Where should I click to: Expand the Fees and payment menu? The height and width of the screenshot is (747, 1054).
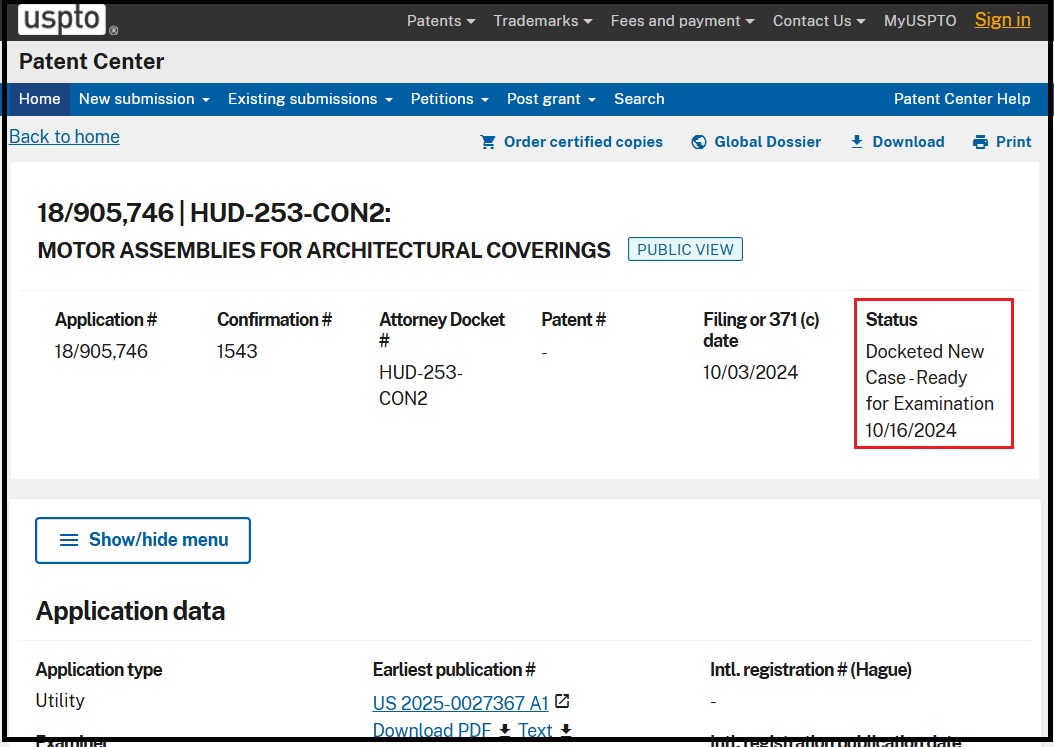coord(682,21)
